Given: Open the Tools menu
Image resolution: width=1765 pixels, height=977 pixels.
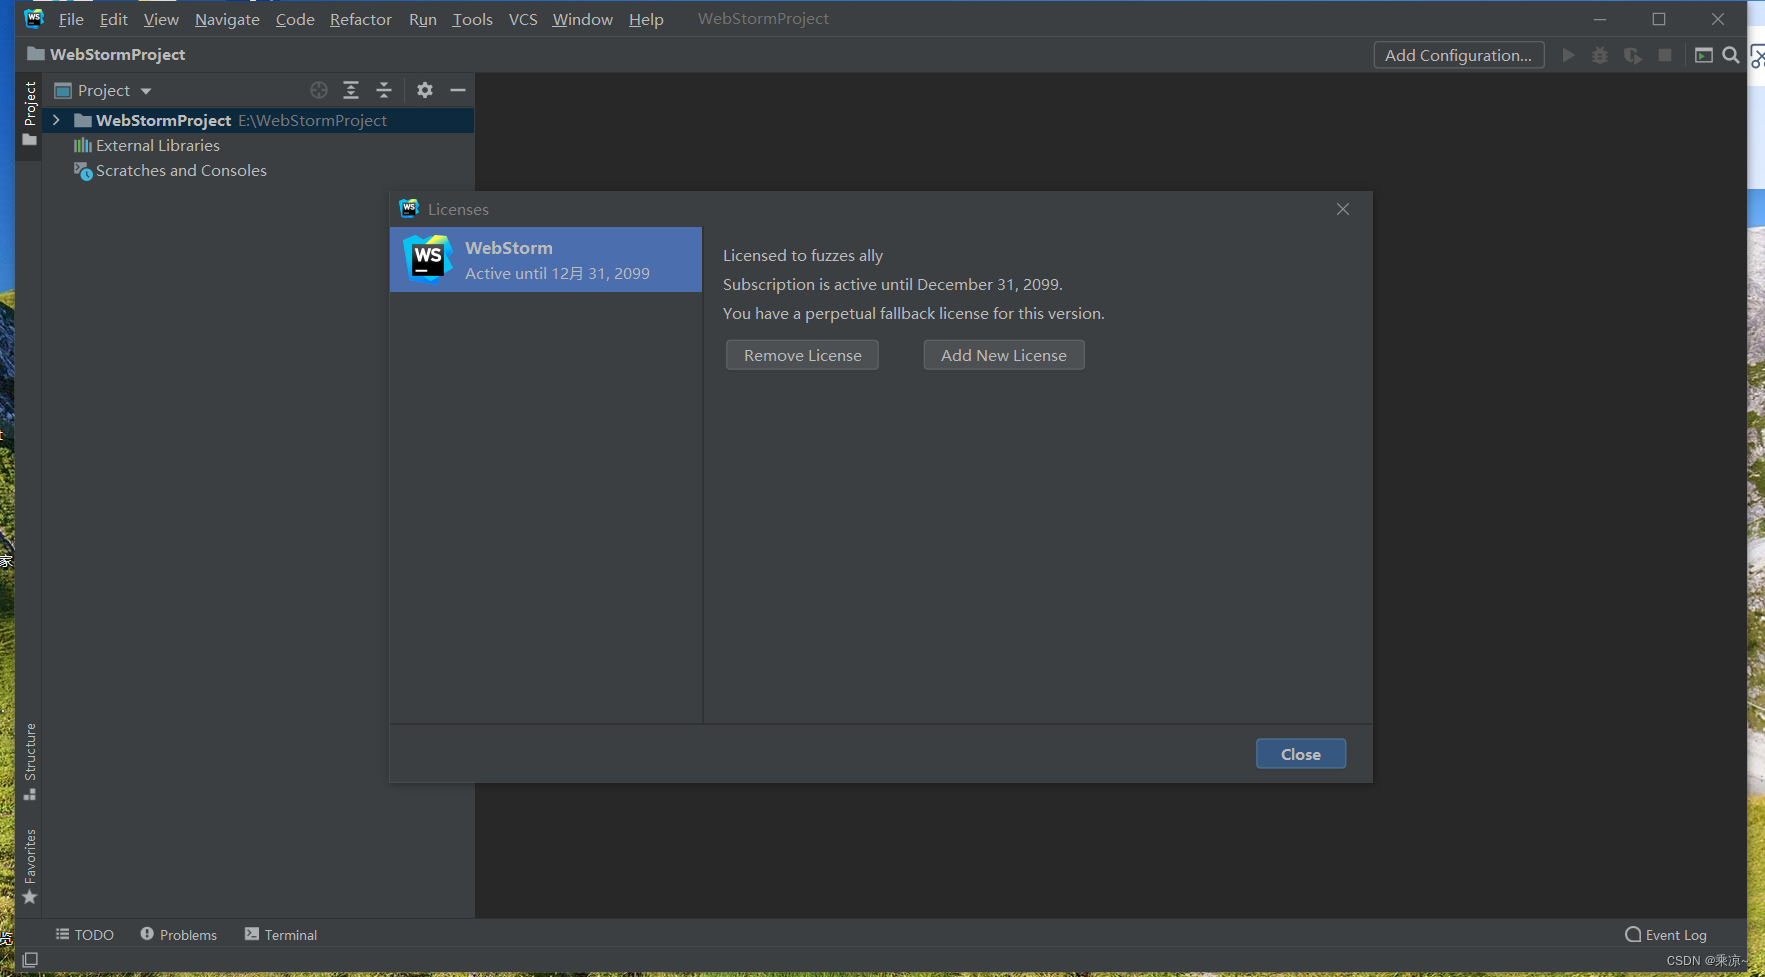Looking at the screenshot, I should tap(472, 19).
